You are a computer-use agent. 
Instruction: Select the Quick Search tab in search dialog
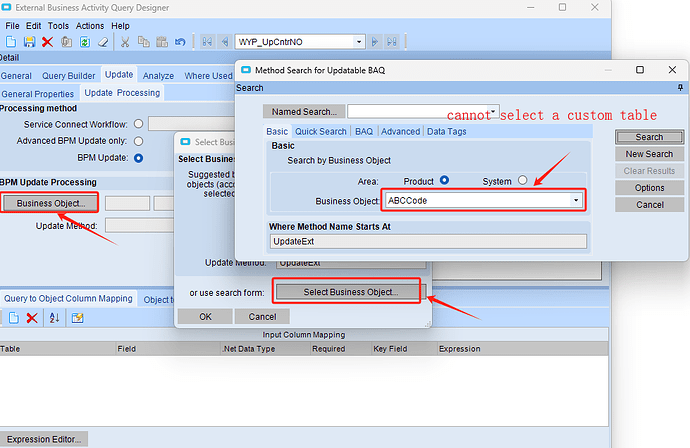point(321,131)
